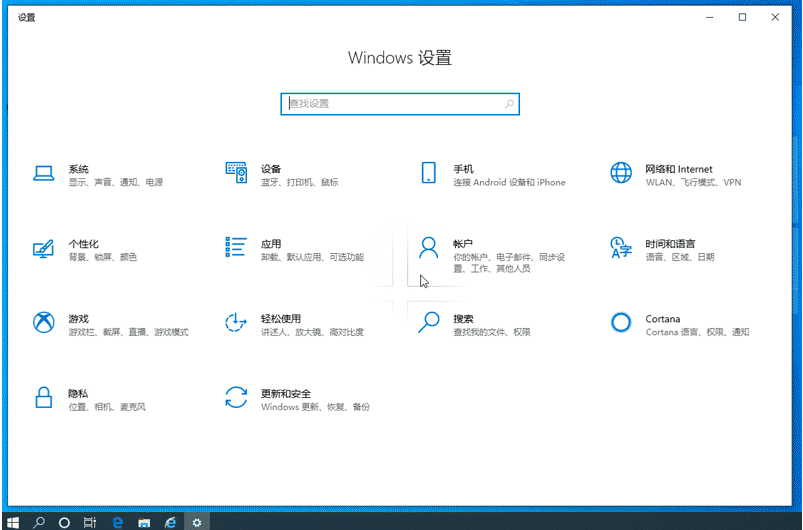Screen dimensions: 803x530
Task: Open the 时间和语言 clock-letter icon
Action: (x=621, y=247)
